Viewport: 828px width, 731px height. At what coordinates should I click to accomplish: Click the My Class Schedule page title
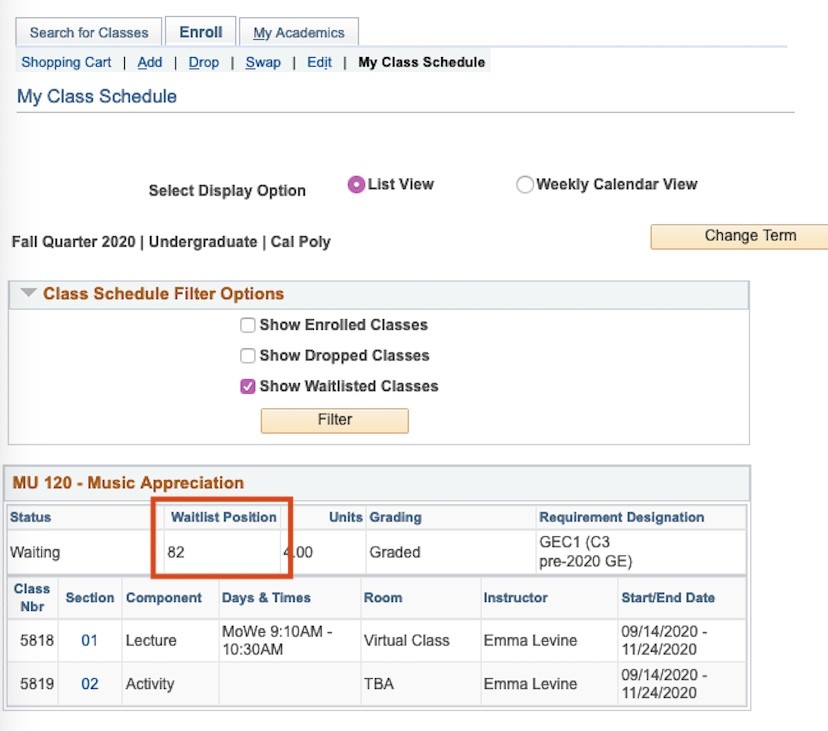(x=97, y=96)
